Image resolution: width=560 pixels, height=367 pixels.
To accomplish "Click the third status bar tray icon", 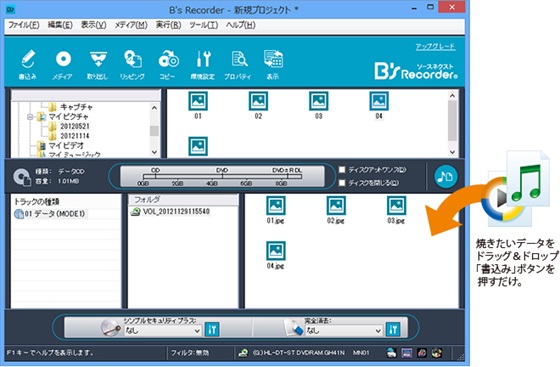I will [x=422, y=353].
